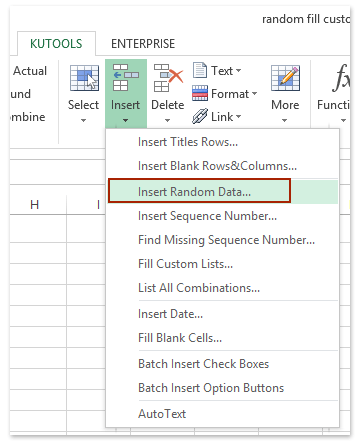Click the Insert rows icon in the ribbon
The height and width of the screenshot is (444, 360).
126,78
